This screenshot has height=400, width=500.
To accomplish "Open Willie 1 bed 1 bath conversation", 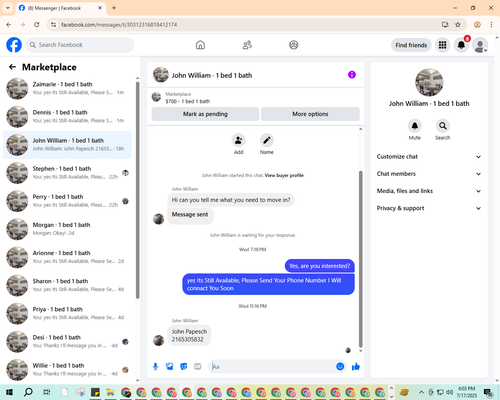I will 67,370.
